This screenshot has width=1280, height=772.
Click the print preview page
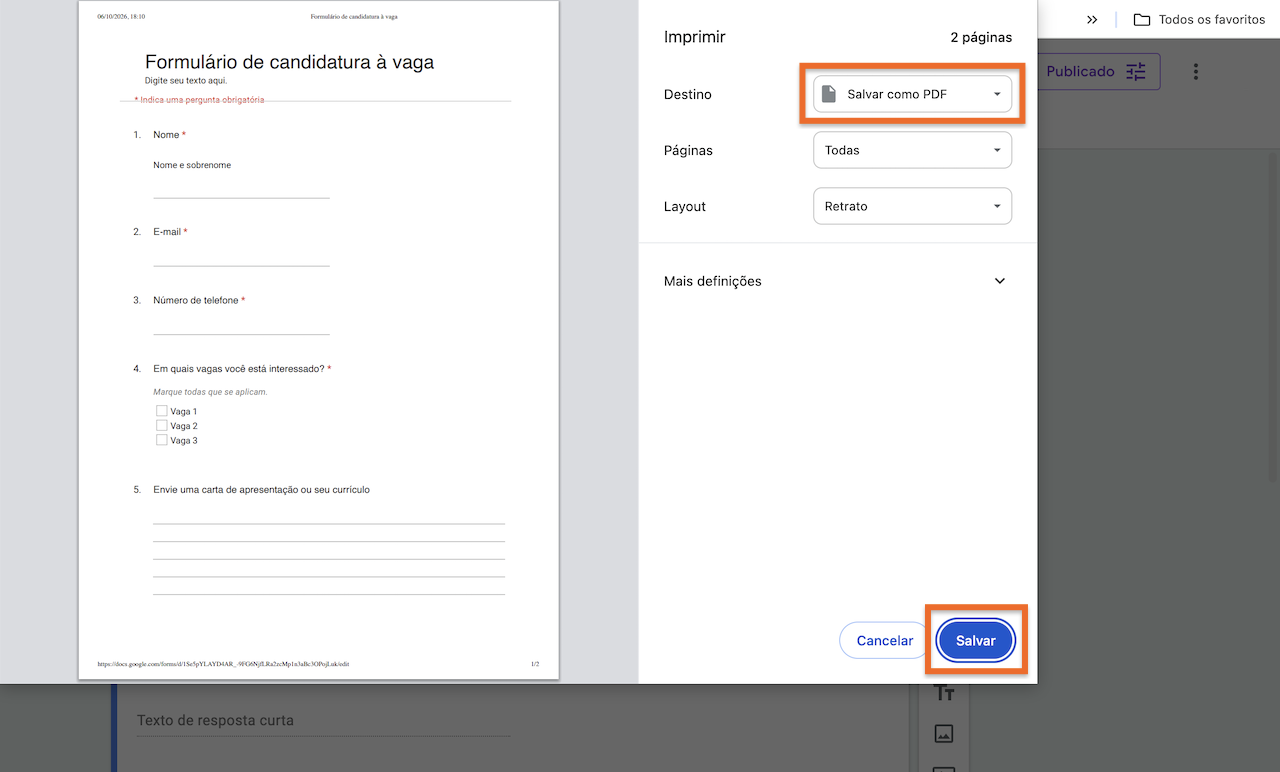[x=319, y=340]
